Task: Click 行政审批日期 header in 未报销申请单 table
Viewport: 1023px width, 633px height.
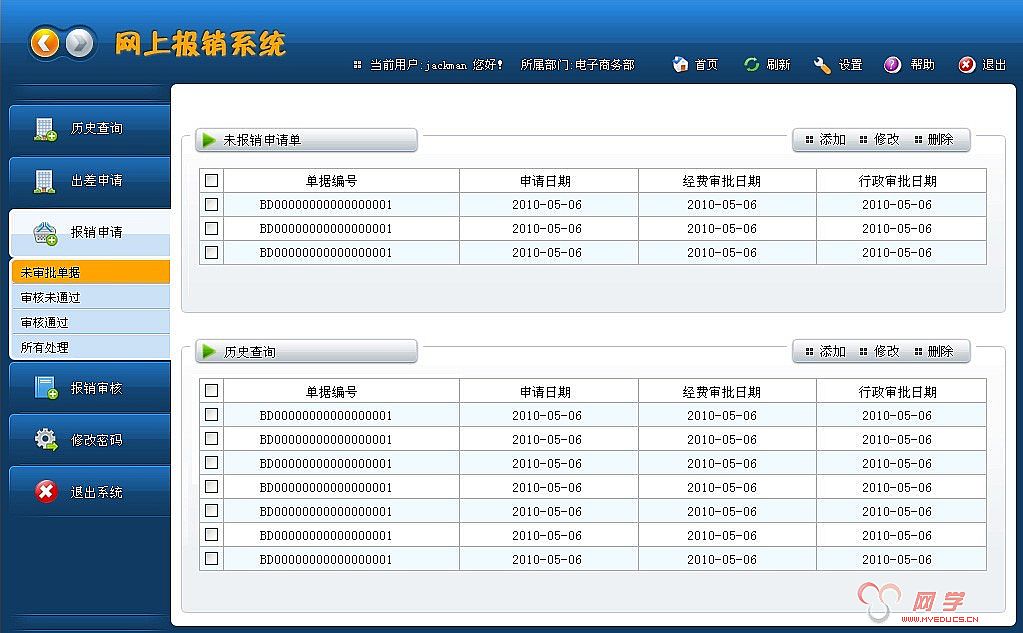Action: click(898, 181)
